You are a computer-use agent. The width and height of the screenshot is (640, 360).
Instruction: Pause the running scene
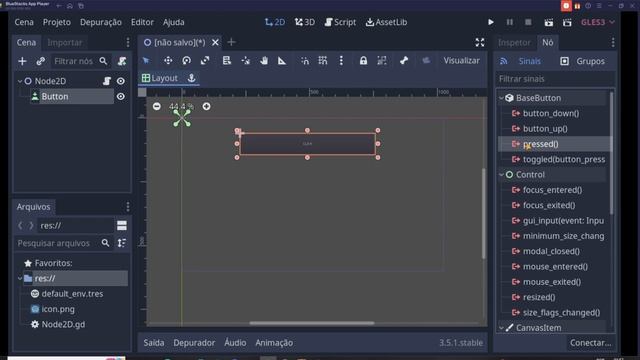pyautogui.click(x=510, y=22)
